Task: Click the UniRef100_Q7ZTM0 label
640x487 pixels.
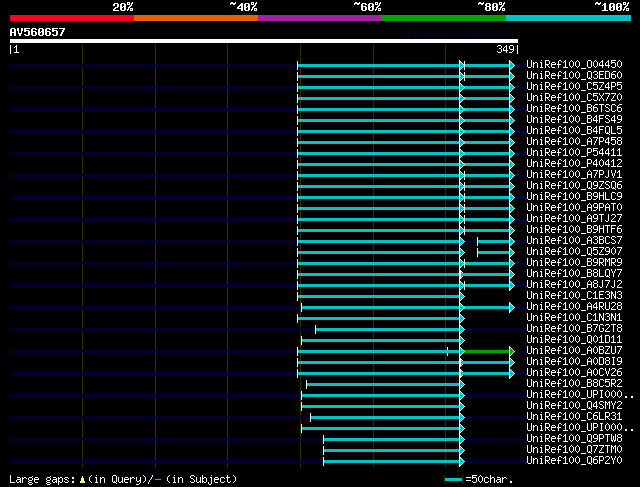Action: (574, 450)
